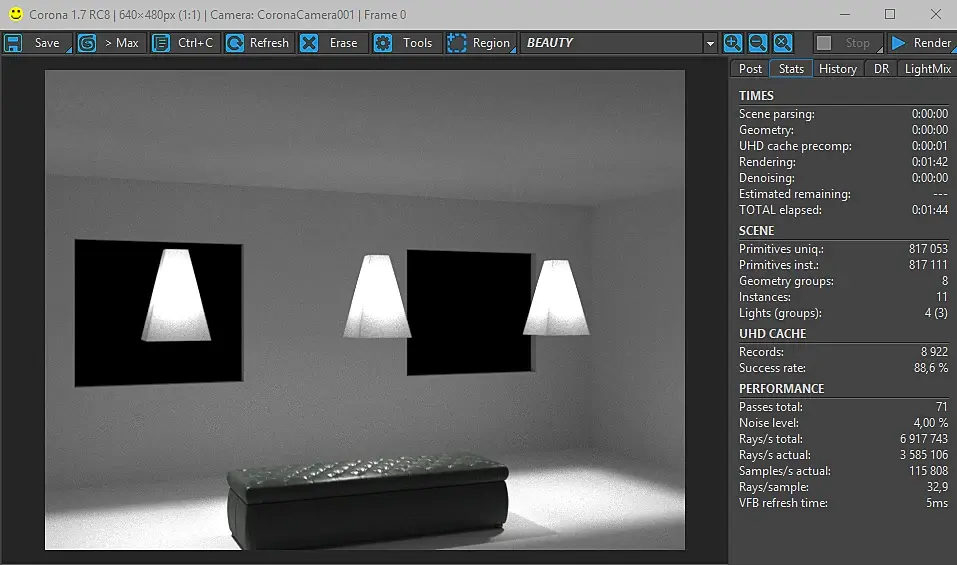
Task: Click the Stop render text
Action: 858,43
